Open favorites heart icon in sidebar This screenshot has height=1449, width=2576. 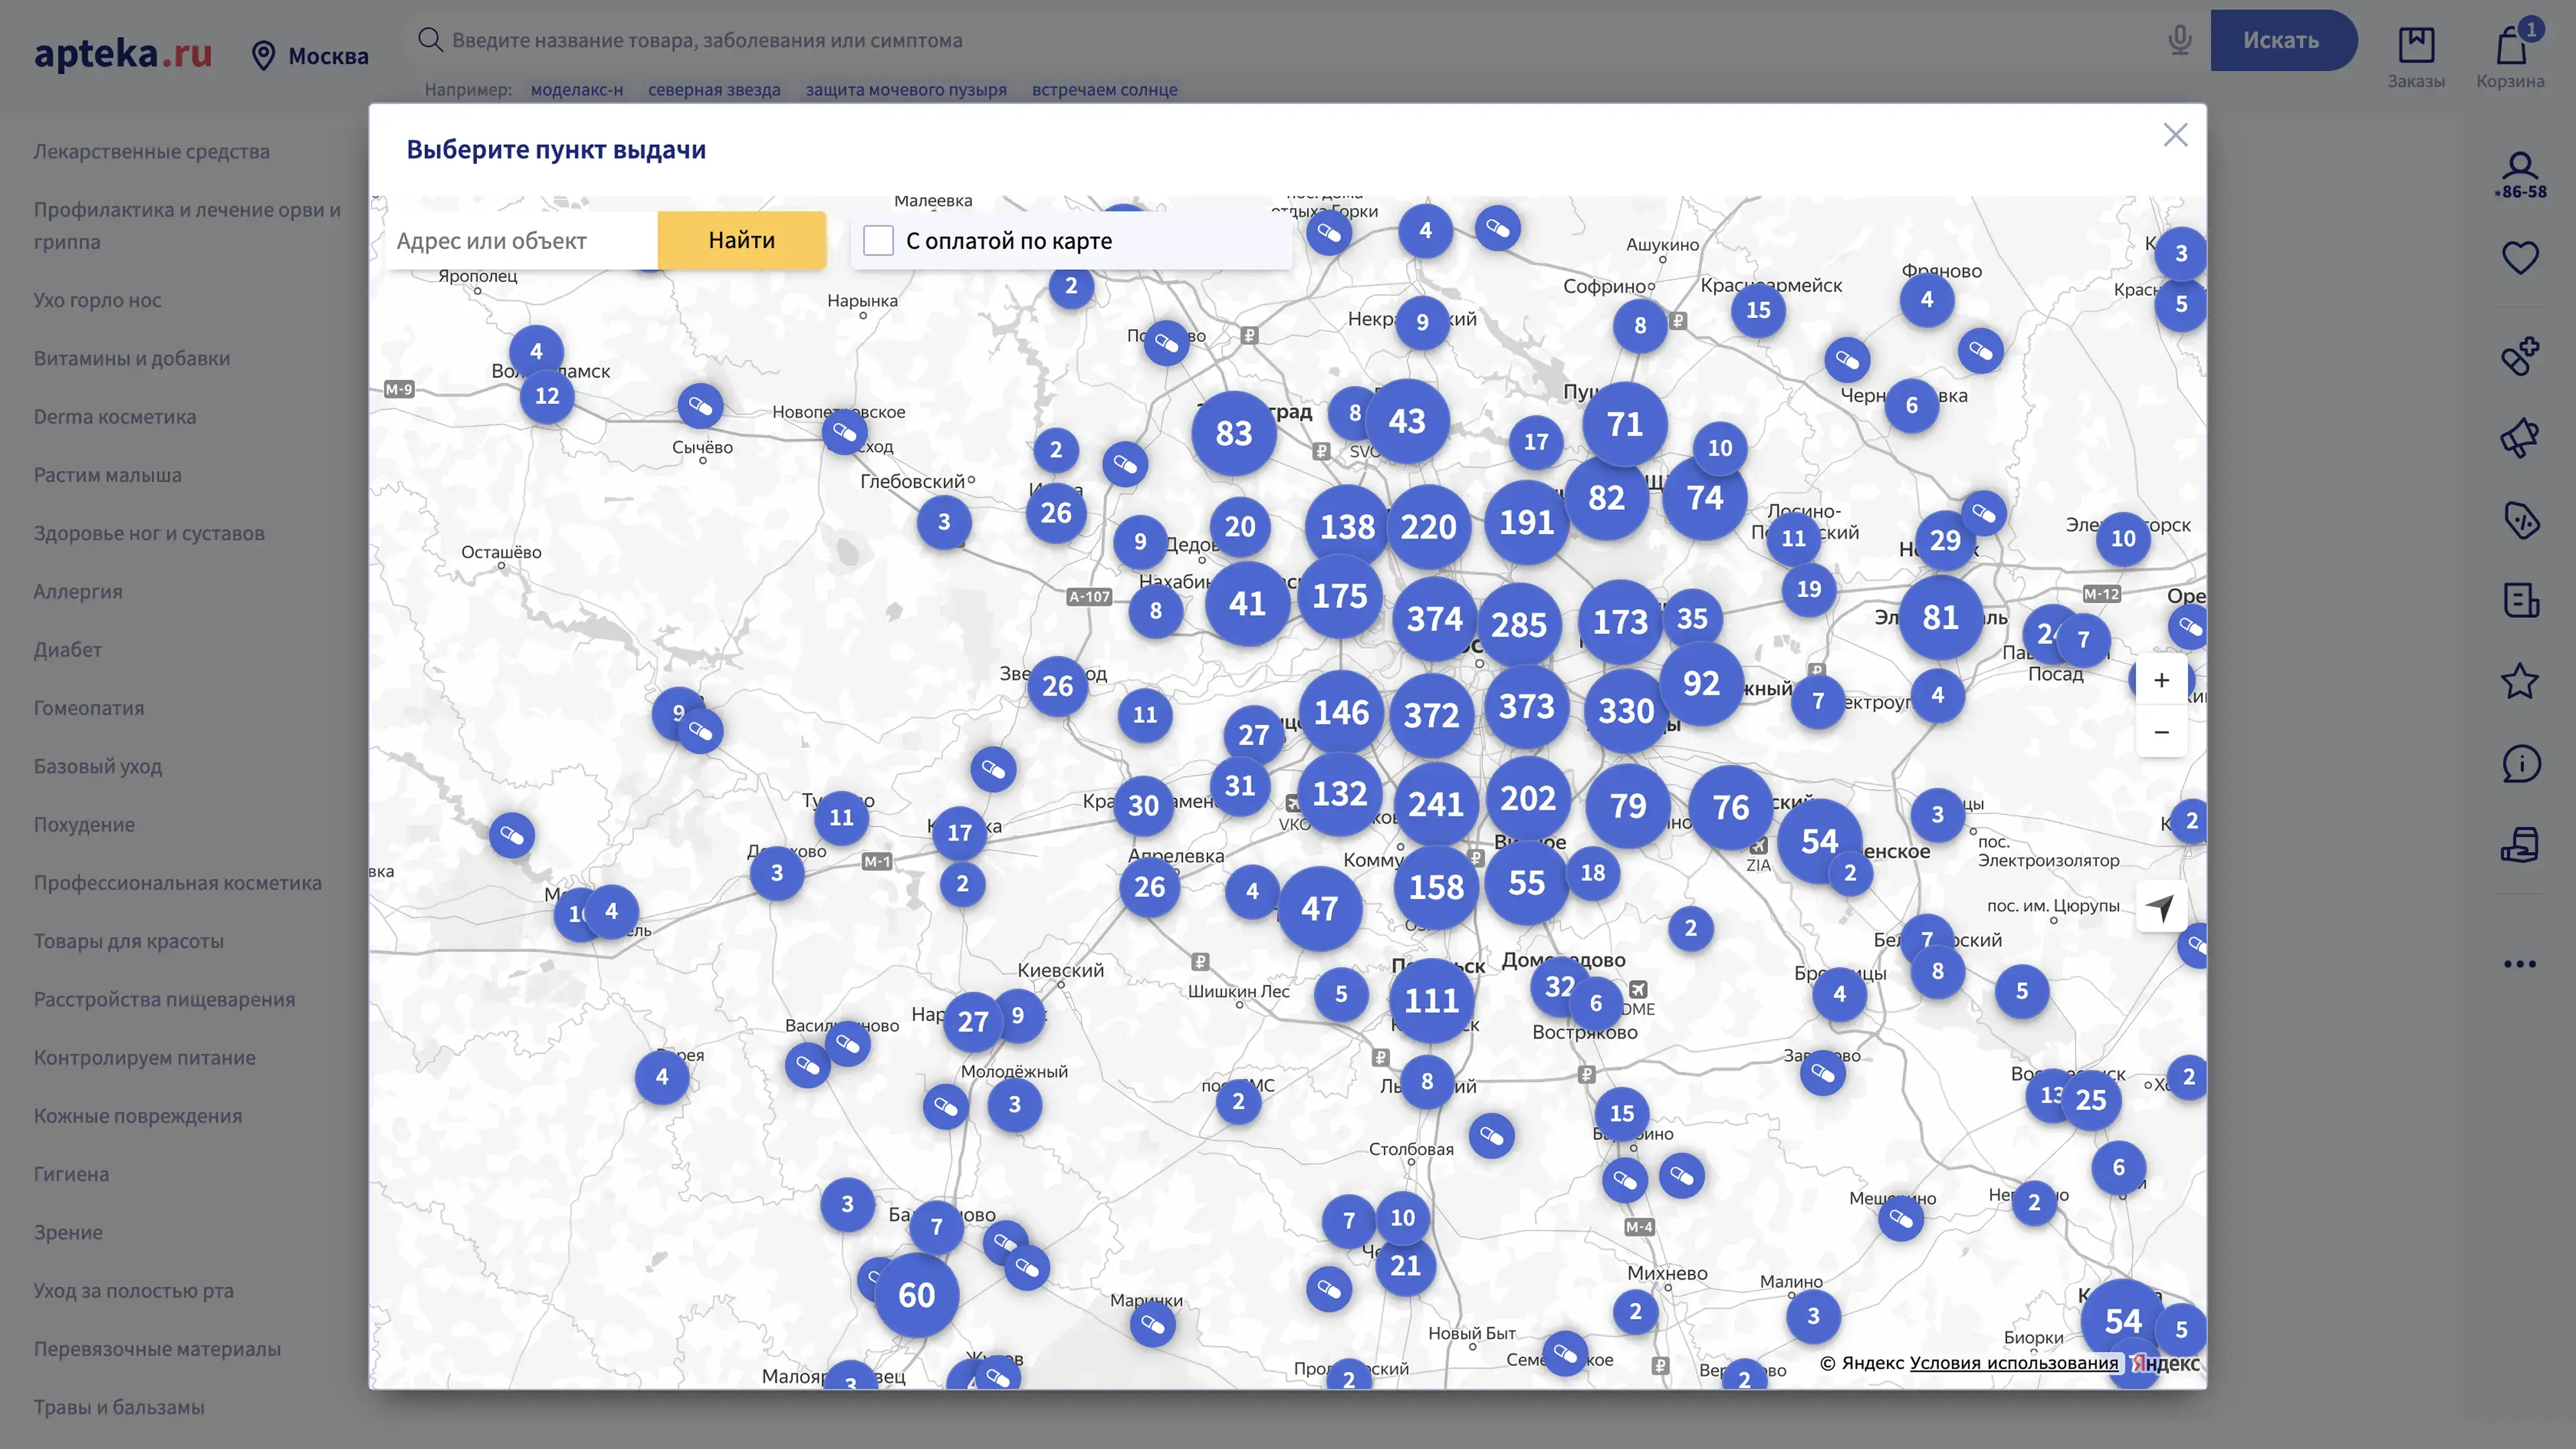pos(2520,258)
